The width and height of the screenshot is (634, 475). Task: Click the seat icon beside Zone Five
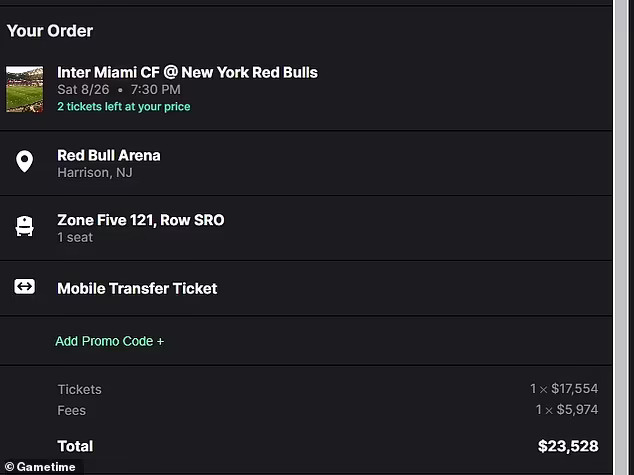coord(24,226)
